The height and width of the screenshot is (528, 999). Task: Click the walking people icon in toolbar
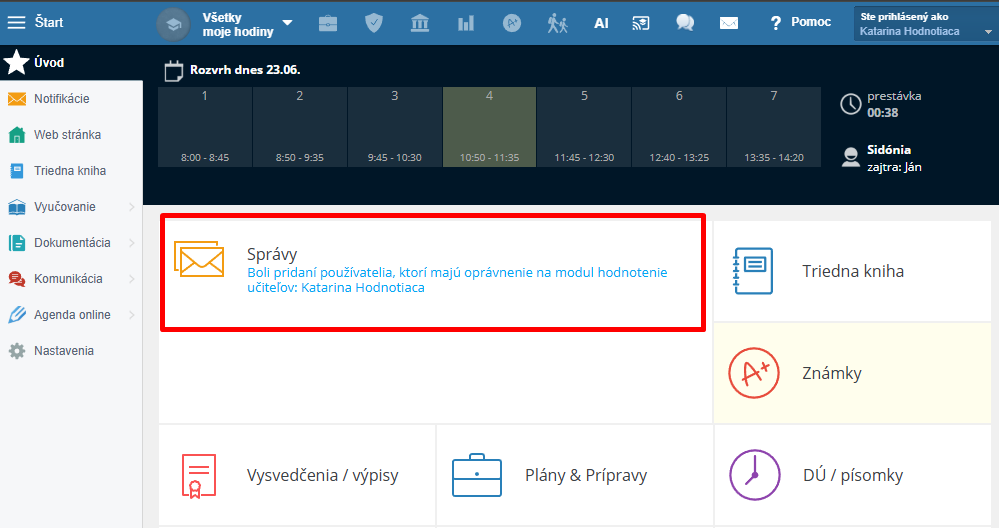pos(557,24)
